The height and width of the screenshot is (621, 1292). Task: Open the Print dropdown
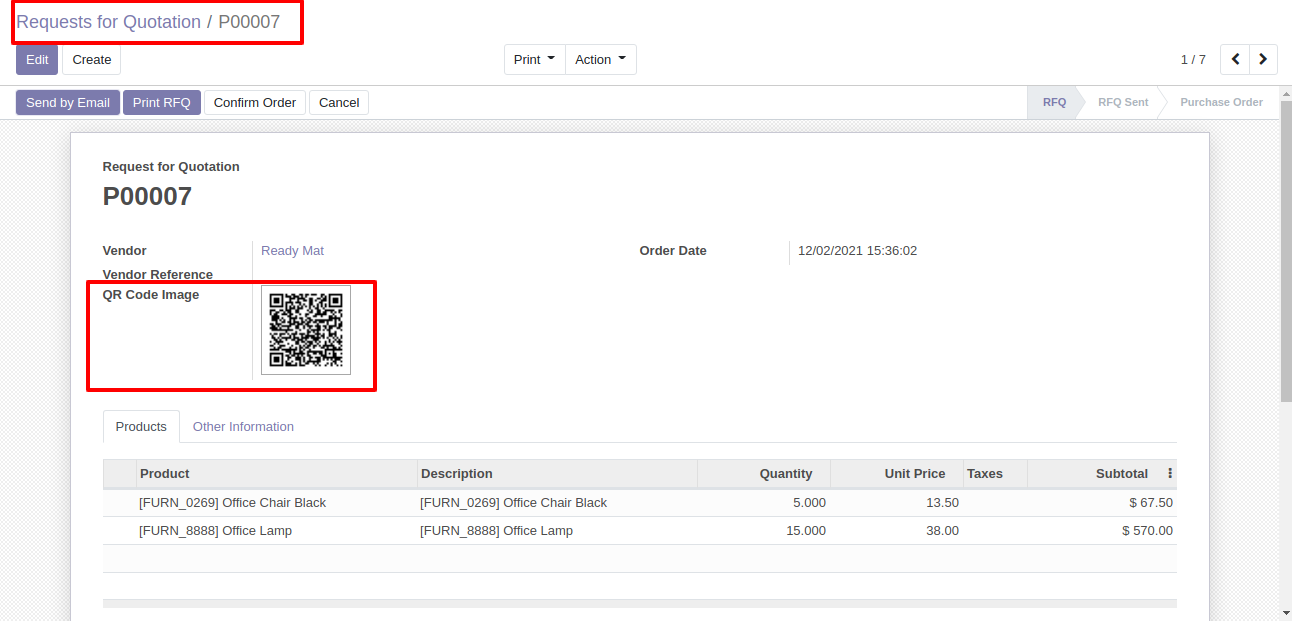coord(534,60)
